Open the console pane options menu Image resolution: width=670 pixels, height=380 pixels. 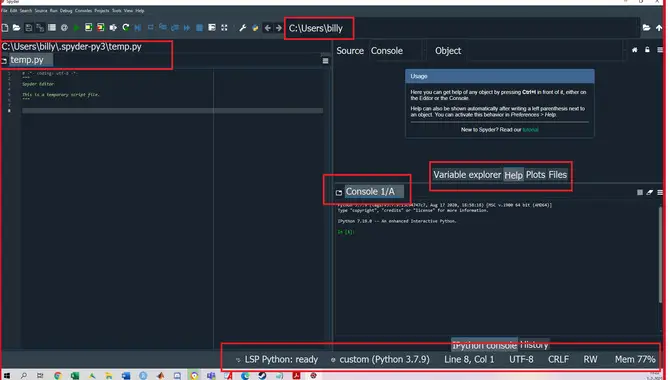(x=660, y=192)
